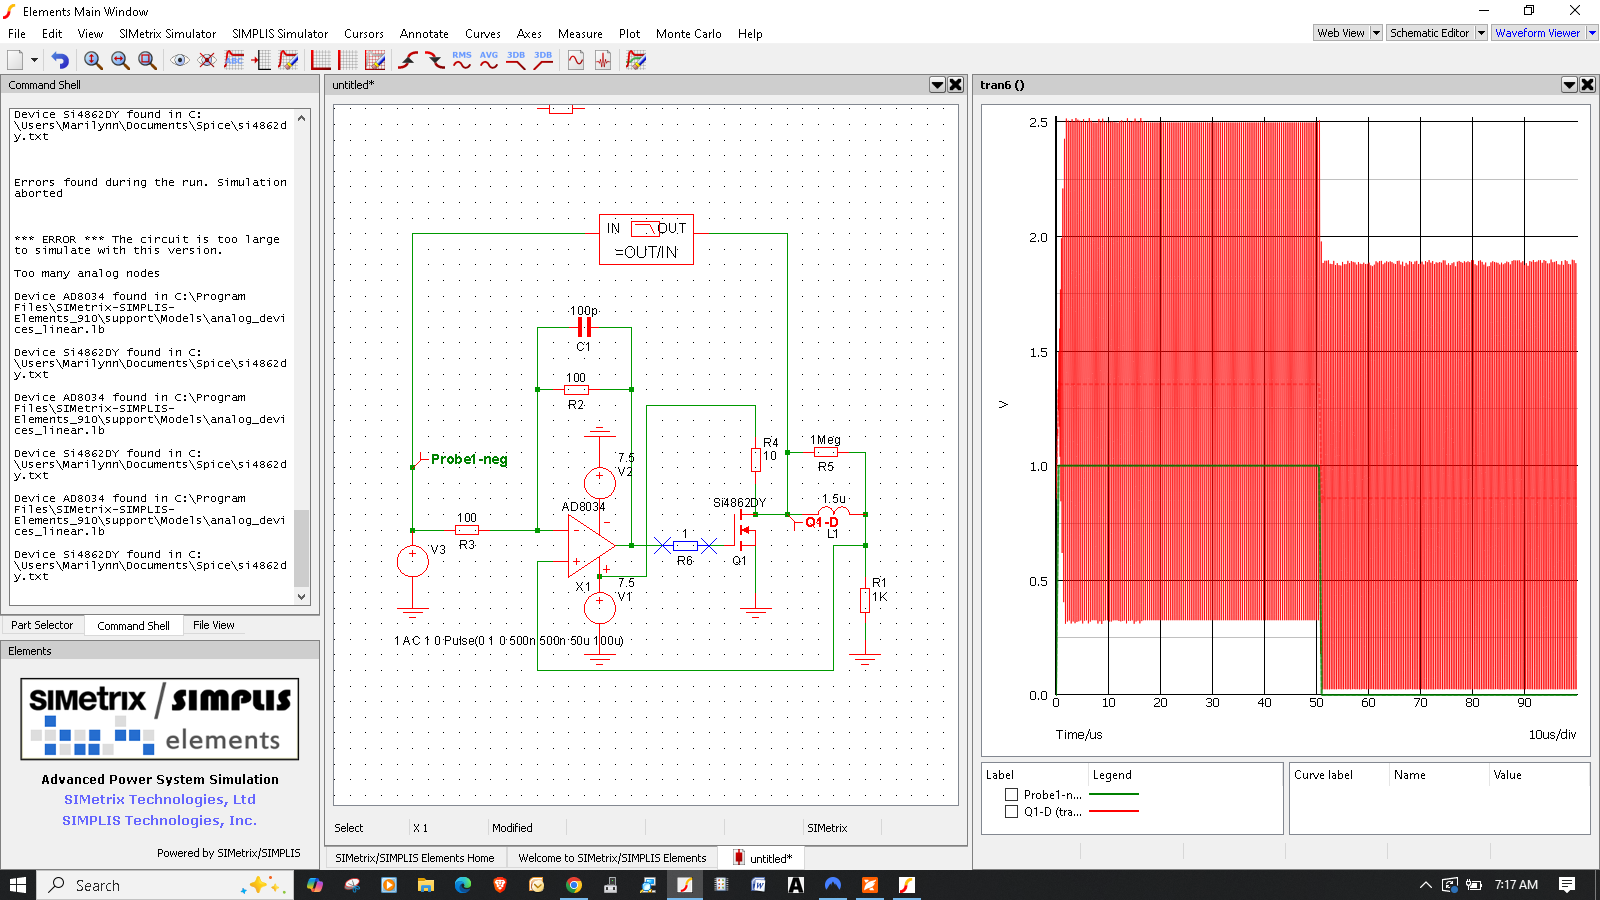Click Web View button

(x=1341, y=33)
